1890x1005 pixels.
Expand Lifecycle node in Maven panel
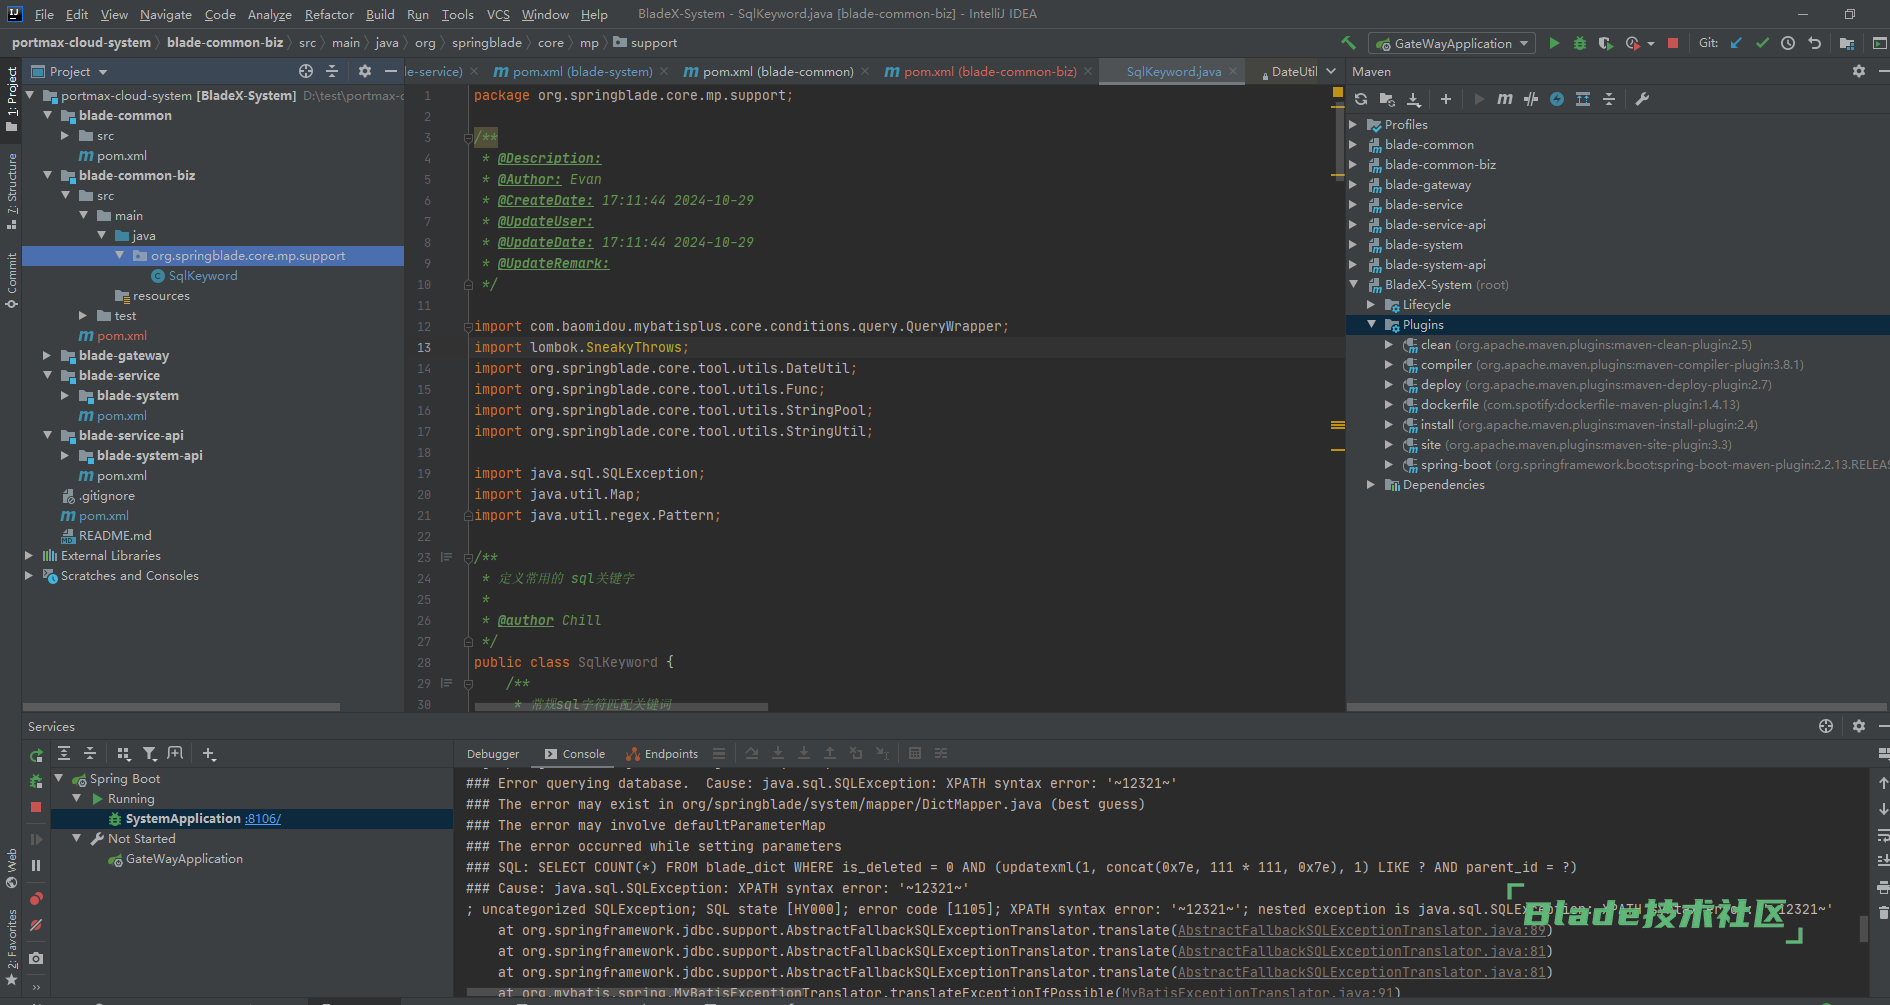click(1371, 304)
